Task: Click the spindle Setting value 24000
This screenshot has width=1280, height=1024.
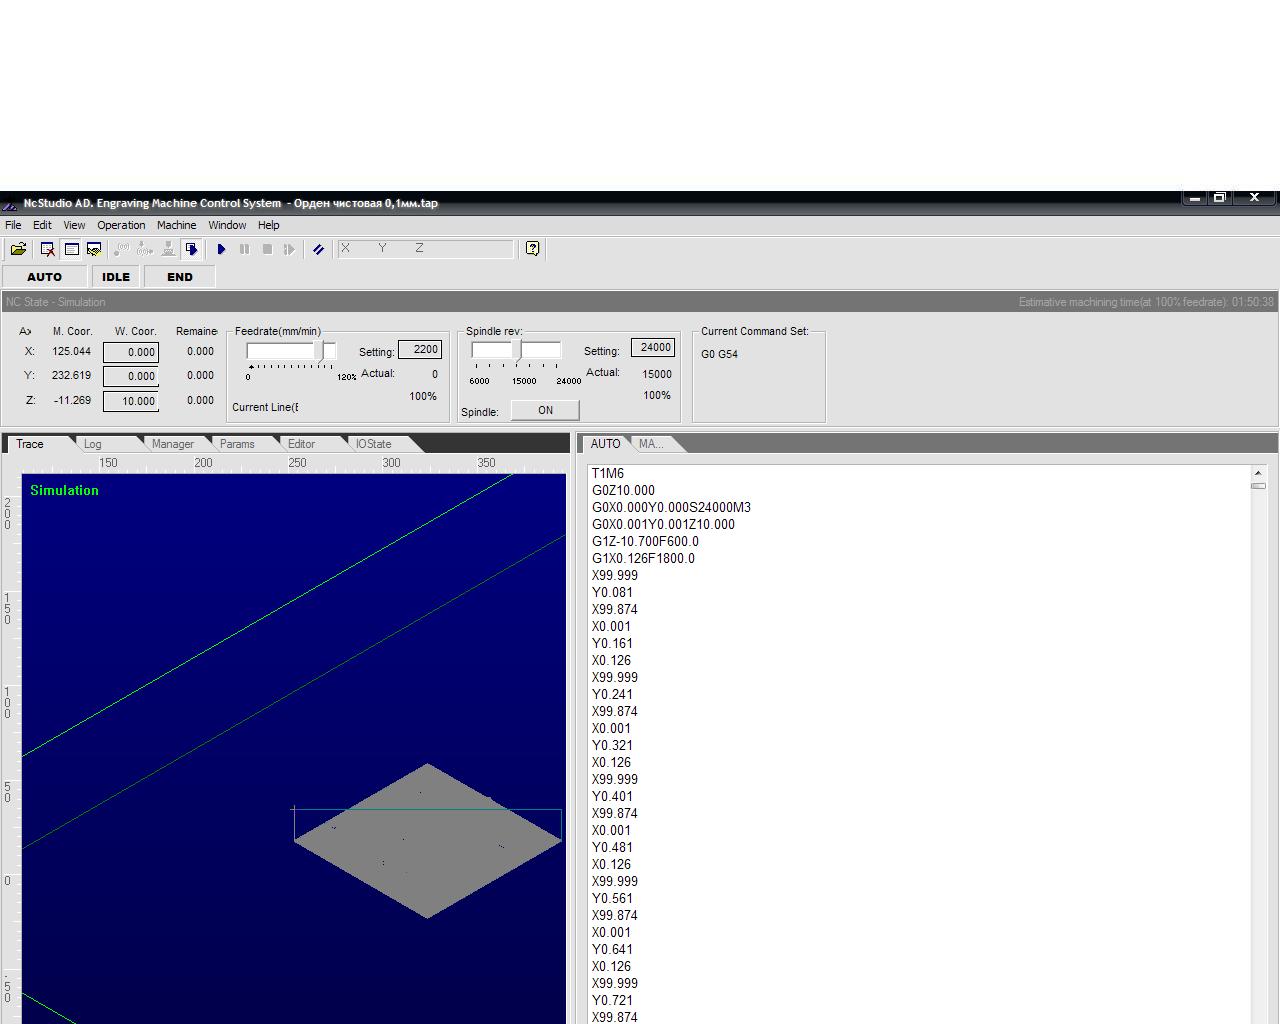Action: click(653, 348)
